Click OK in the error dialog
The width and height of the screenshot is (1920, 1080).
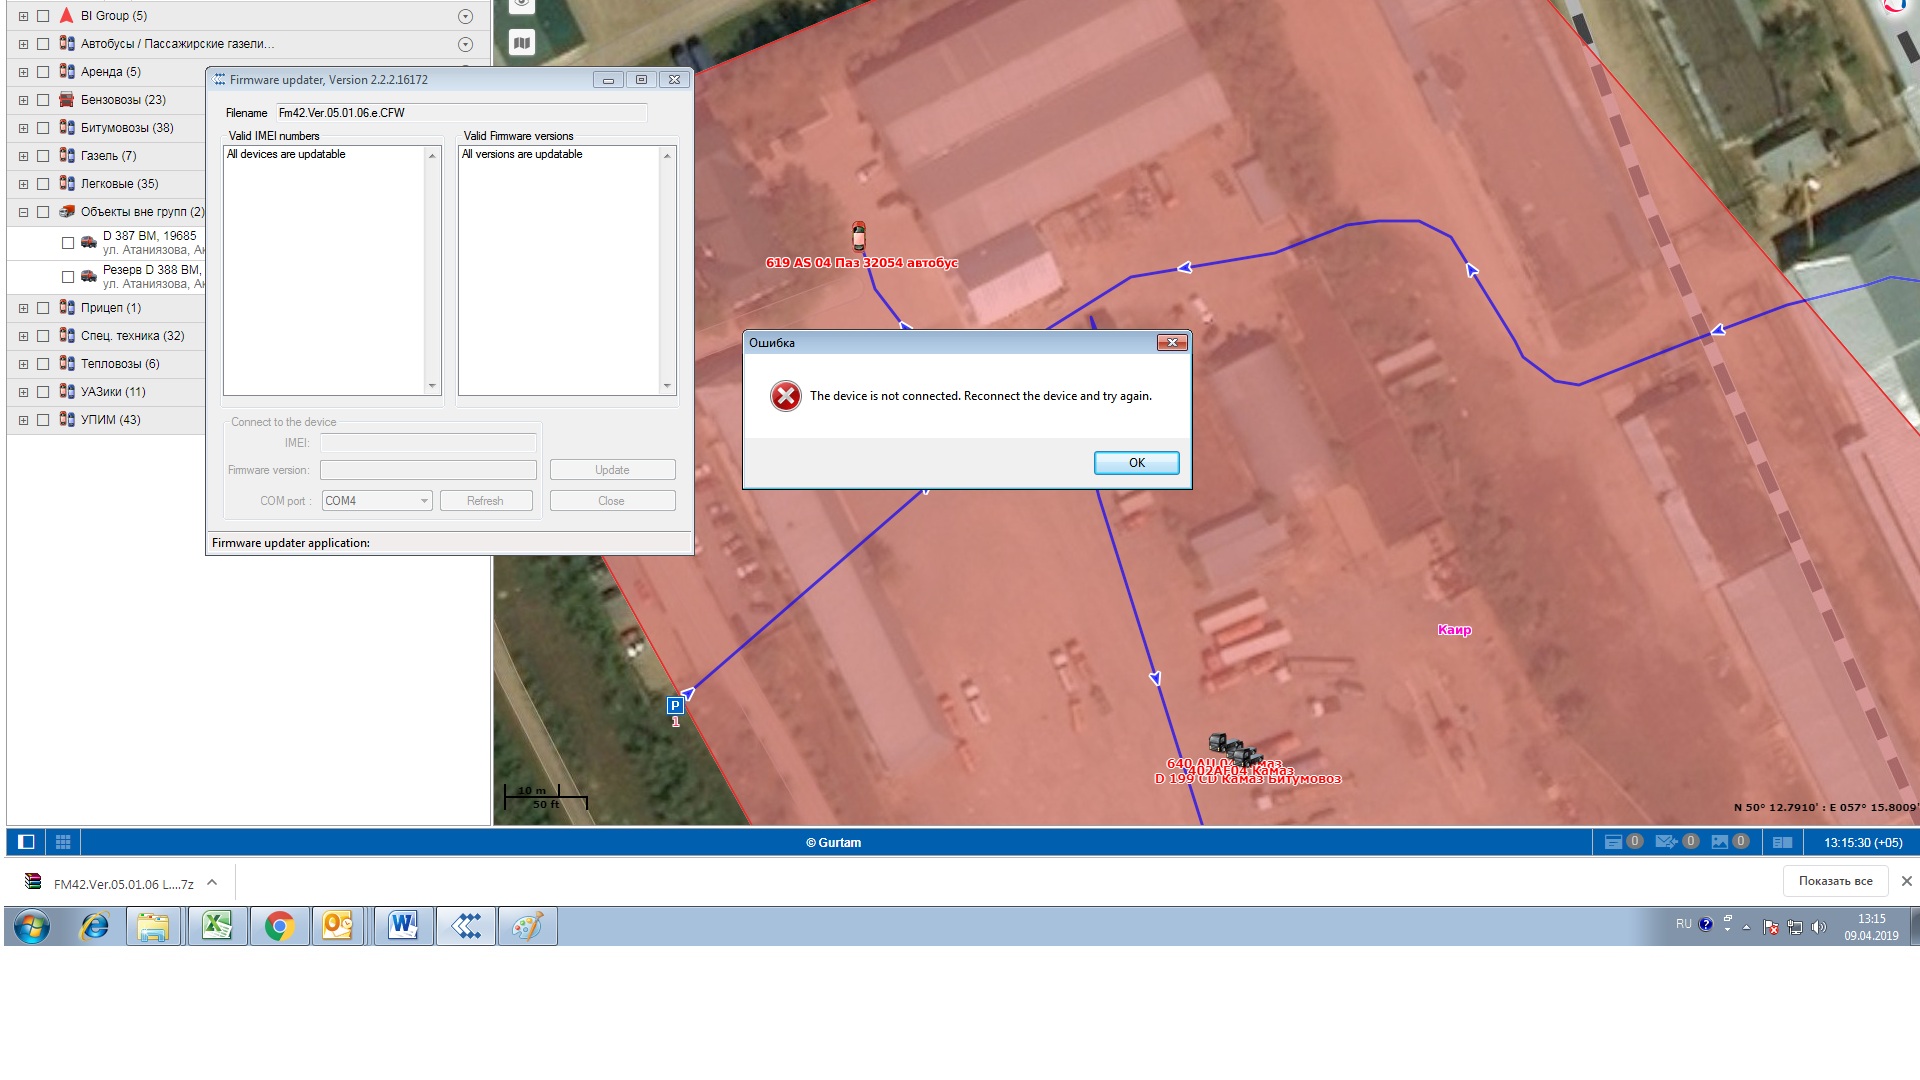1136,463
